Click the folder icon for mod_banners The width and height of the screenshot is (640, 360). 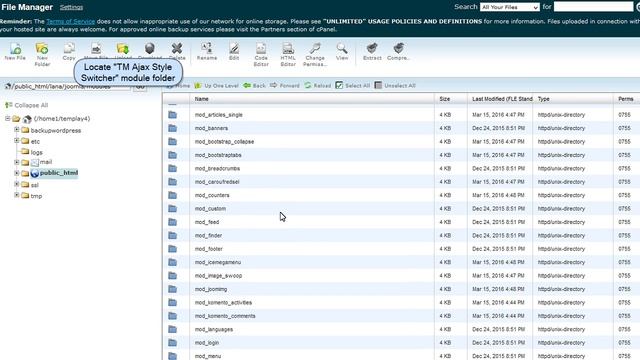click(173, 128)
